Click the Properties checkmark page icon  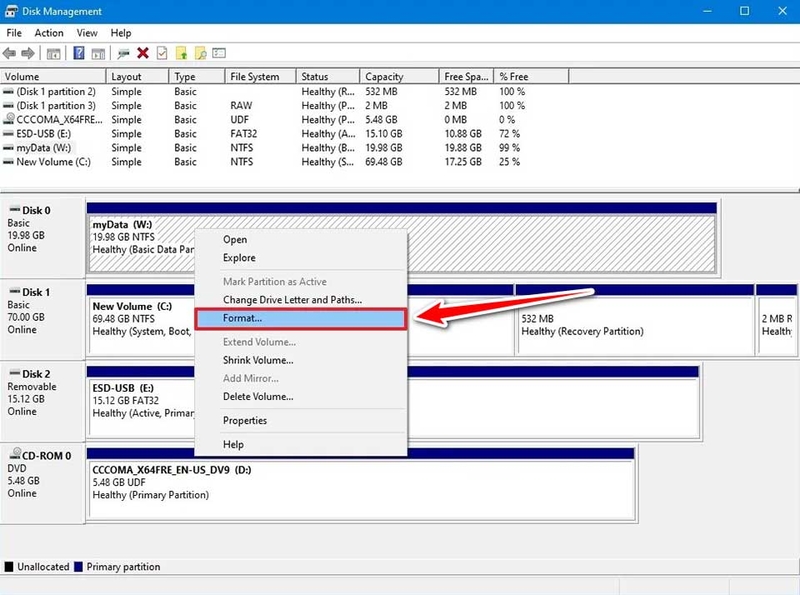[x=162, y=53]
